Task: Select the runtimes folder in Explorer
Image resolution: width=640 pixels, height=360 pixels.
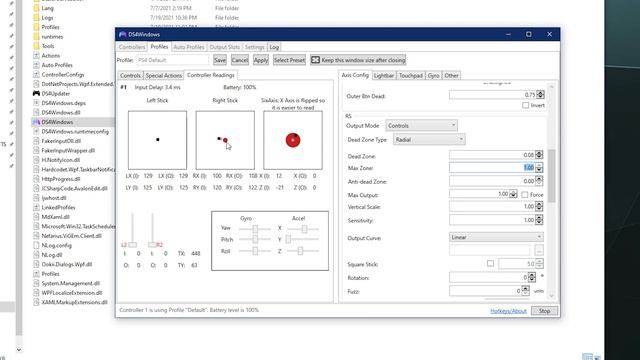Action: click(52, 37)
